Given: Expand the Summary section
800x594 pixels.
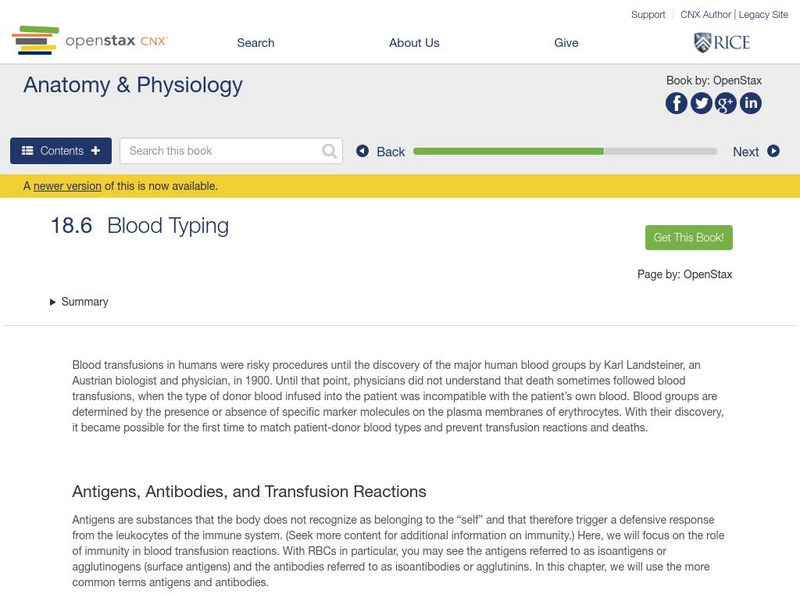Looking at the screenshot, I should [79, 302].
